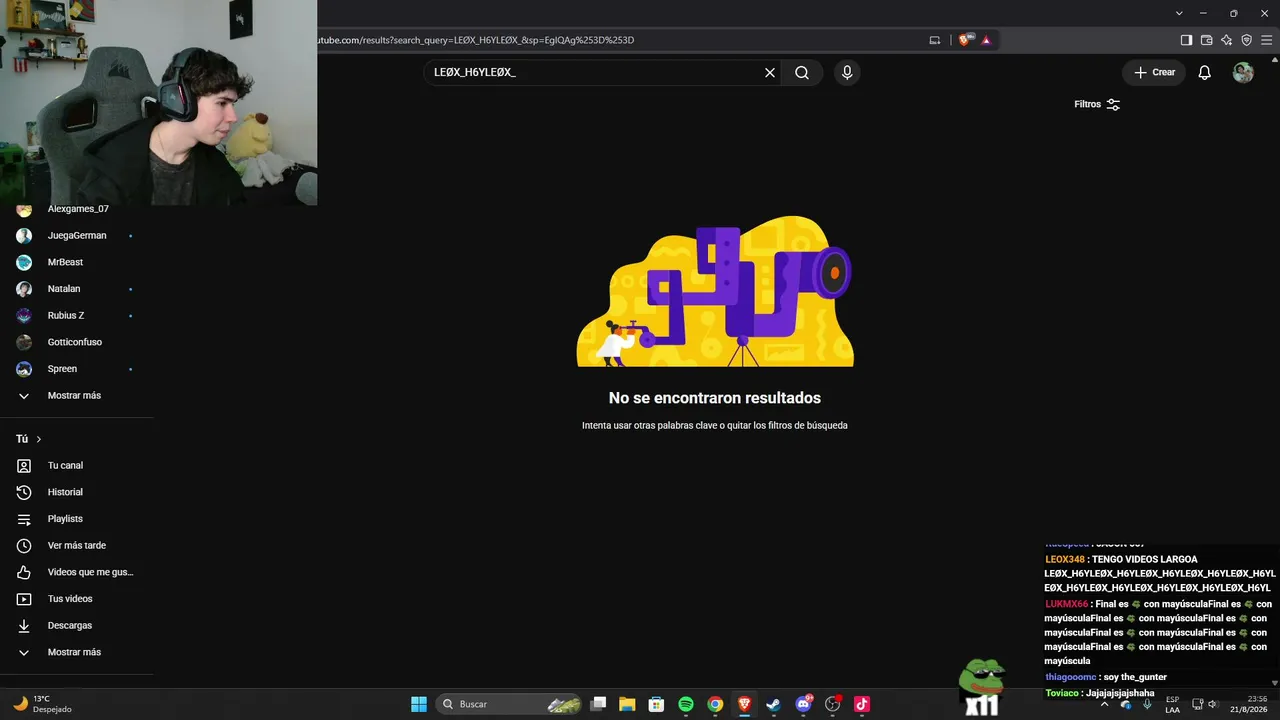Expand subscriptions with Mostrar más below Spreen
Screen dimensions: 1280x720
point(75,395)
